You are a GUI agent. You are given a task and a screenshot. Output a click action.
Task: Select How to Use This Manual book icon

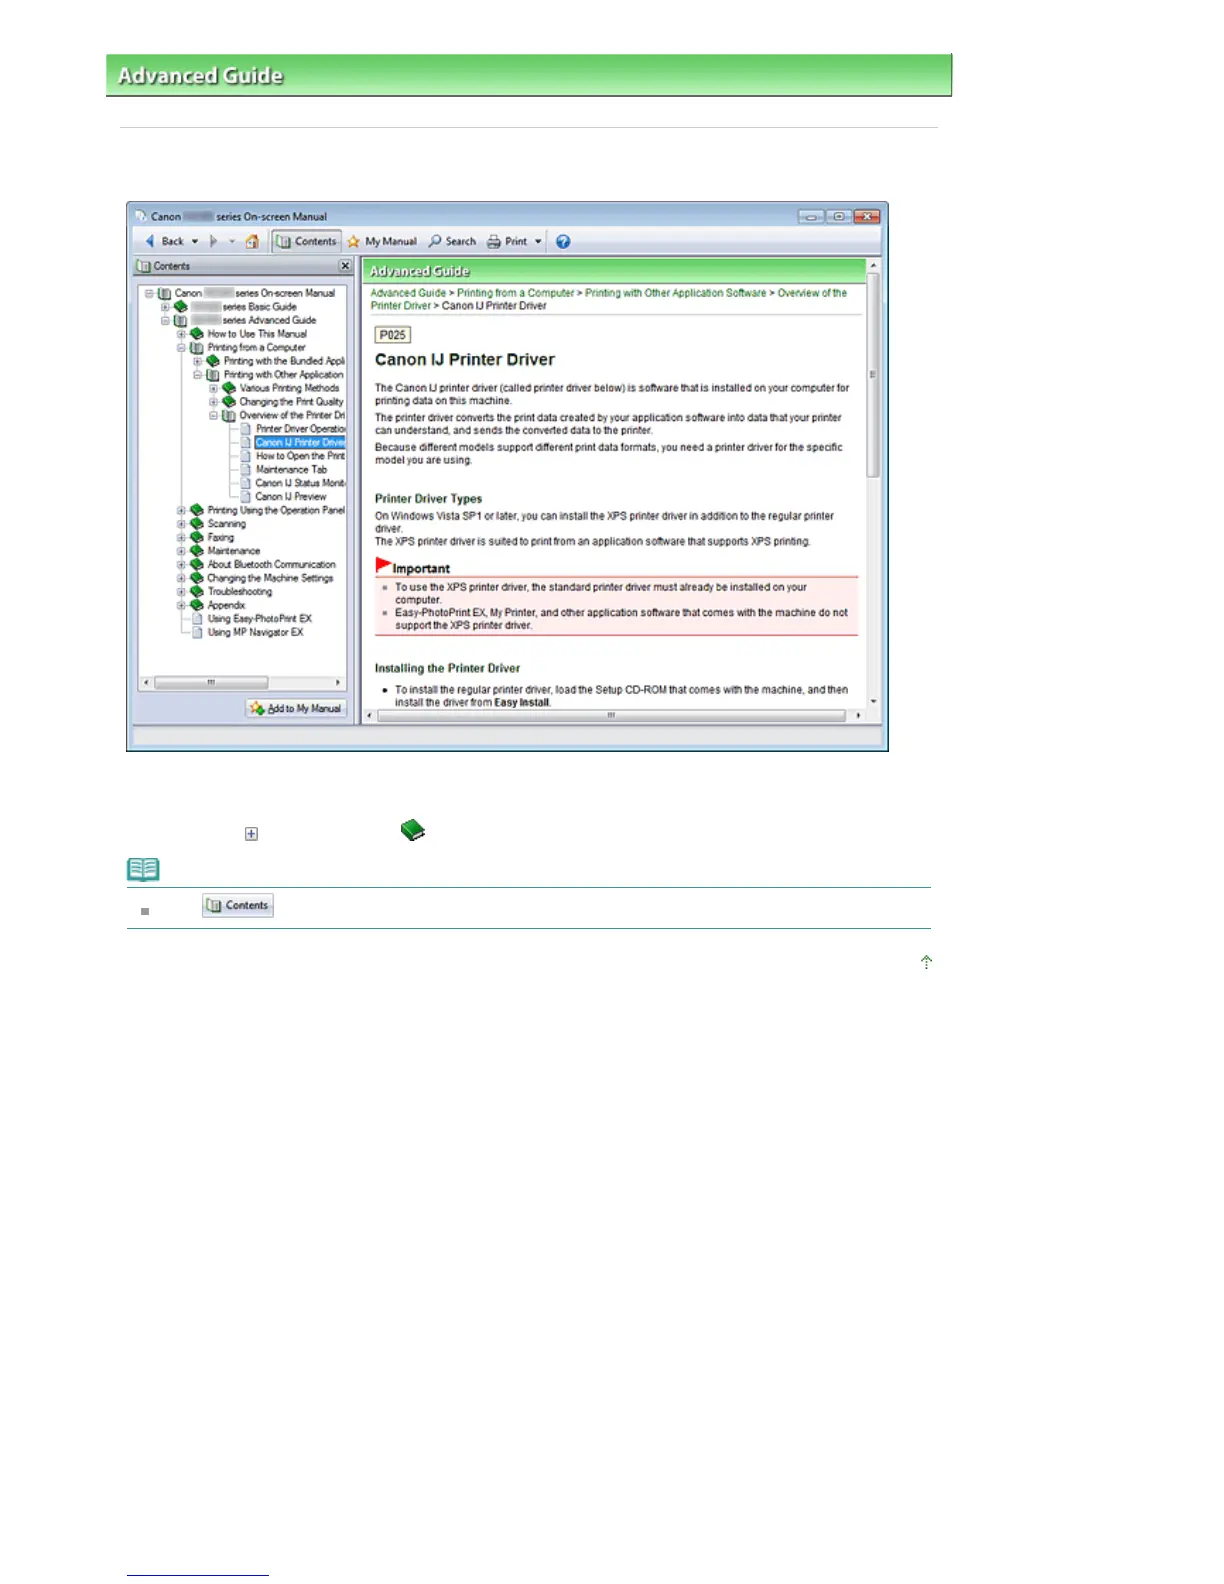click(197, 334)
